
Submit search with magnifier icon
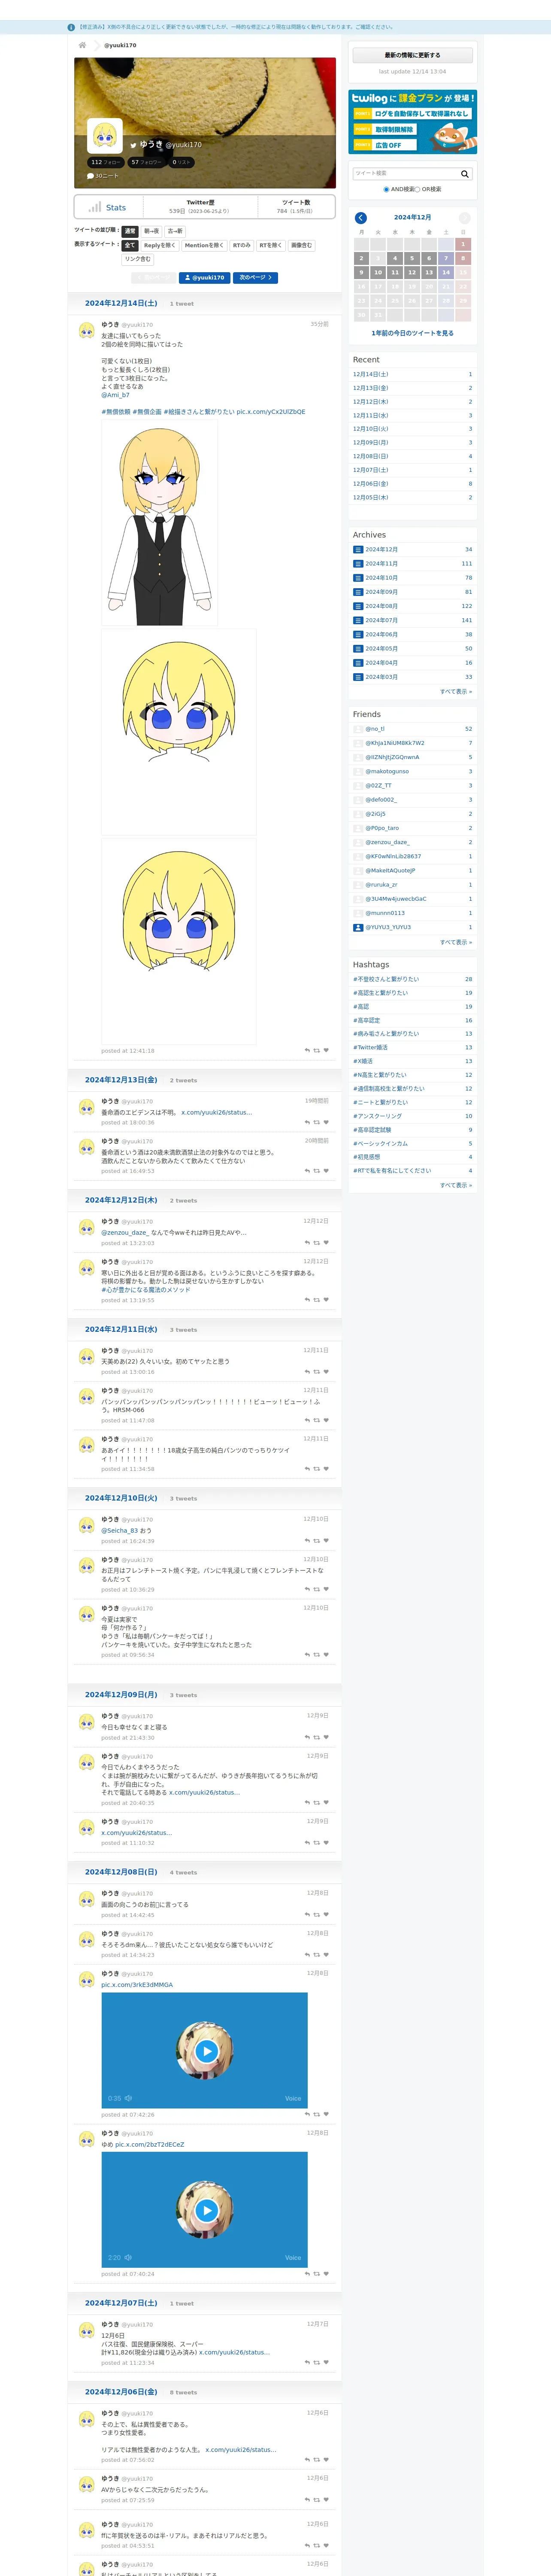(465, 174)
